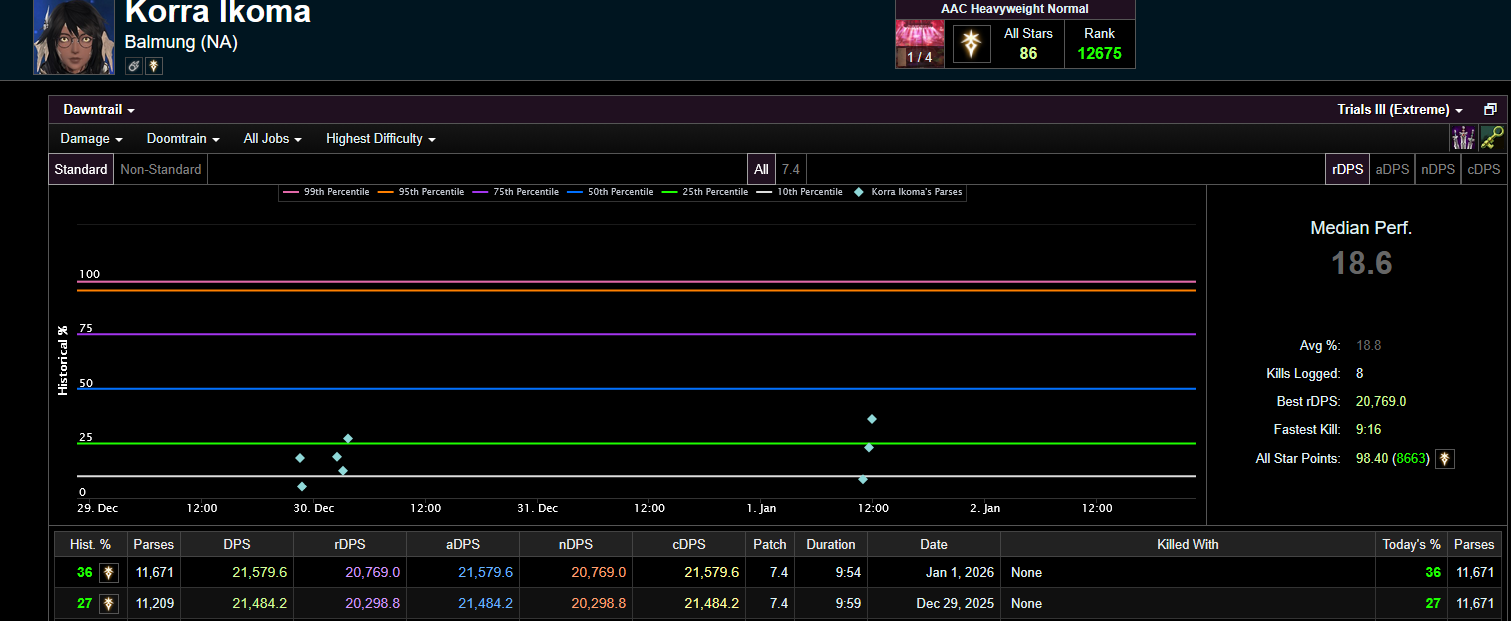Image resolution: width=1511 pixels, height=621 pixels.
Task: Click the Dec 29, 2025 date cell
Action: pos(934,603)
